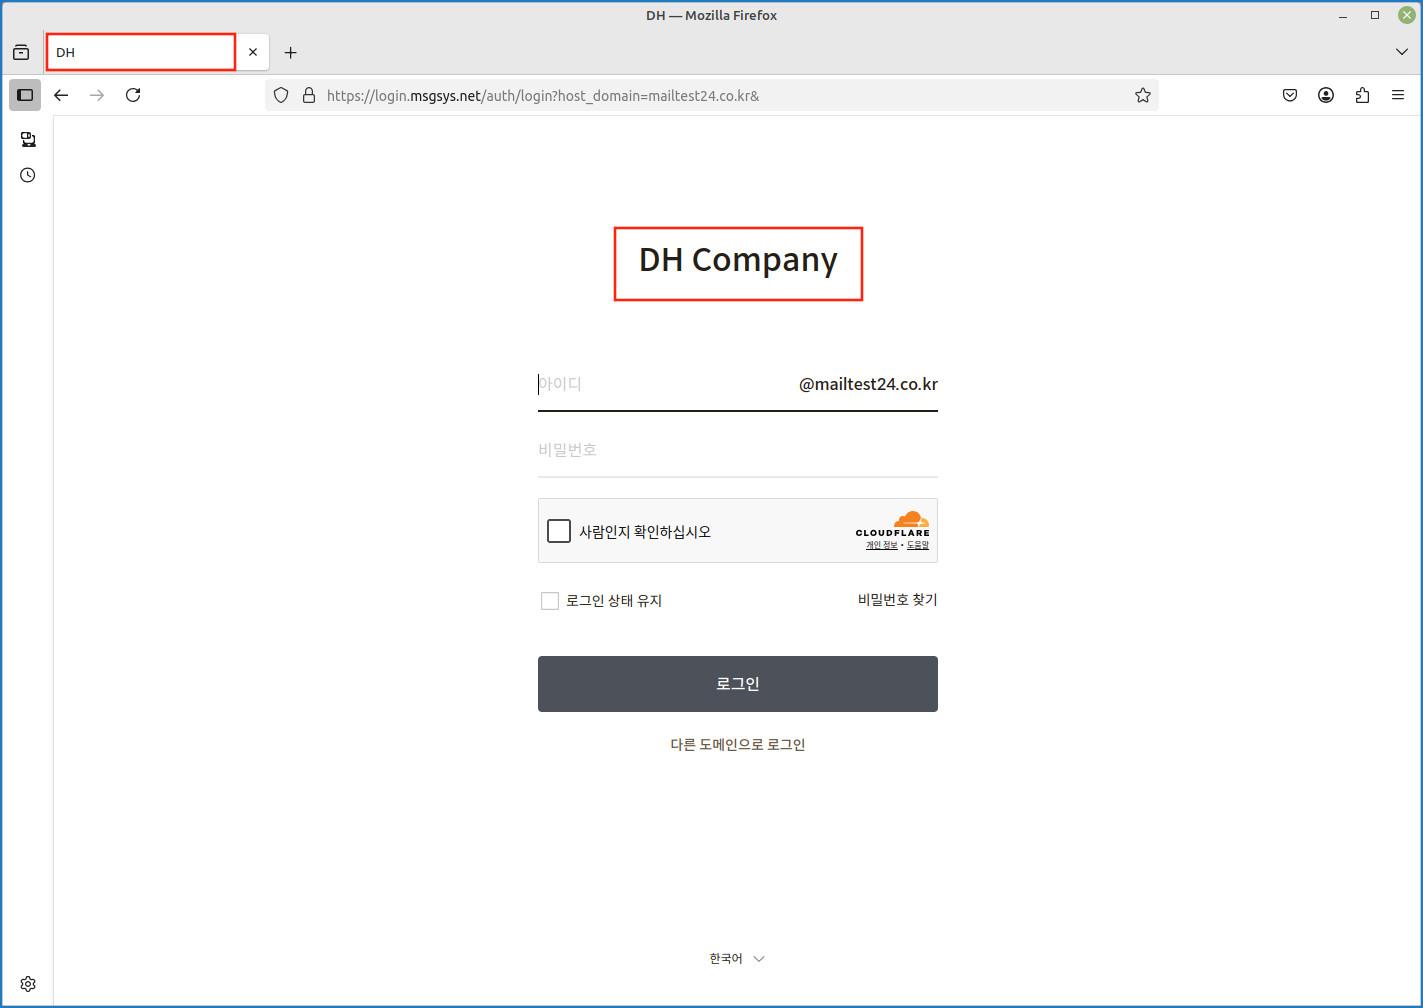Viewport: 1423px width, 1008px height.
Task: Reload the current page
Action: tap(133, 95)
